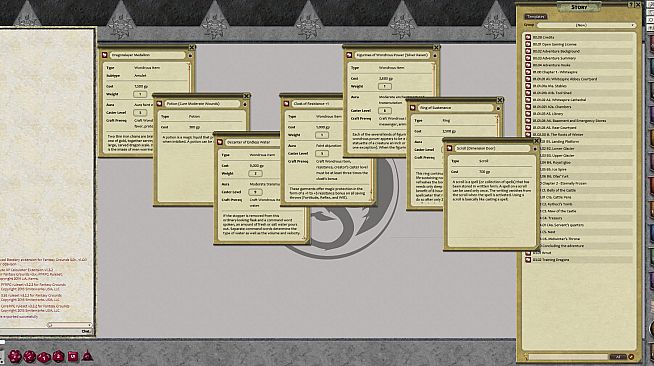
Task: Click the Story panel search filter field
Action: pos(568,357)
